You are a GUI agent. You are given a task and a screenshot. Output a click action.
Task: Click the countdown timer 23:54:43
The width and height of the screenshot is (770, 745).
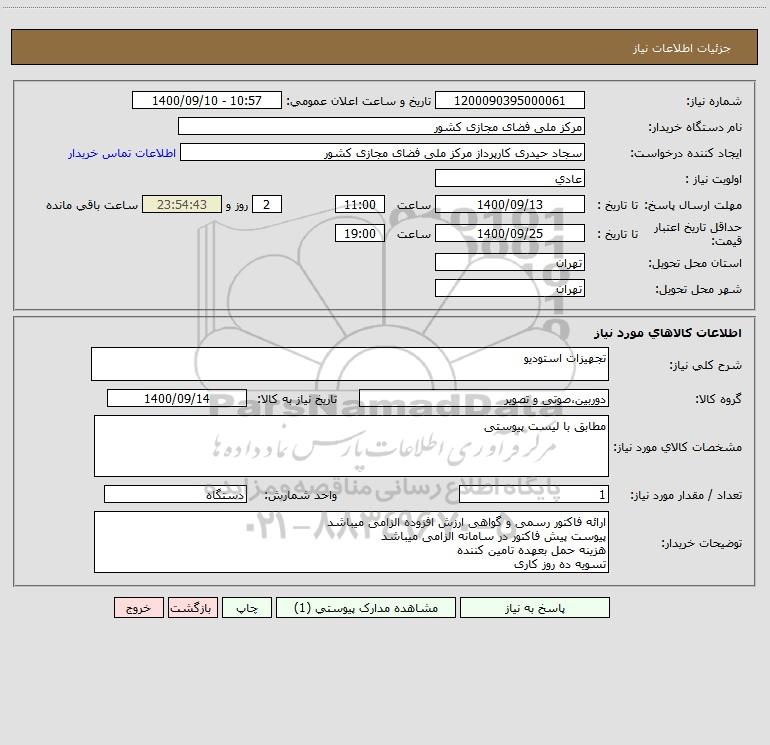coord(182,204)
